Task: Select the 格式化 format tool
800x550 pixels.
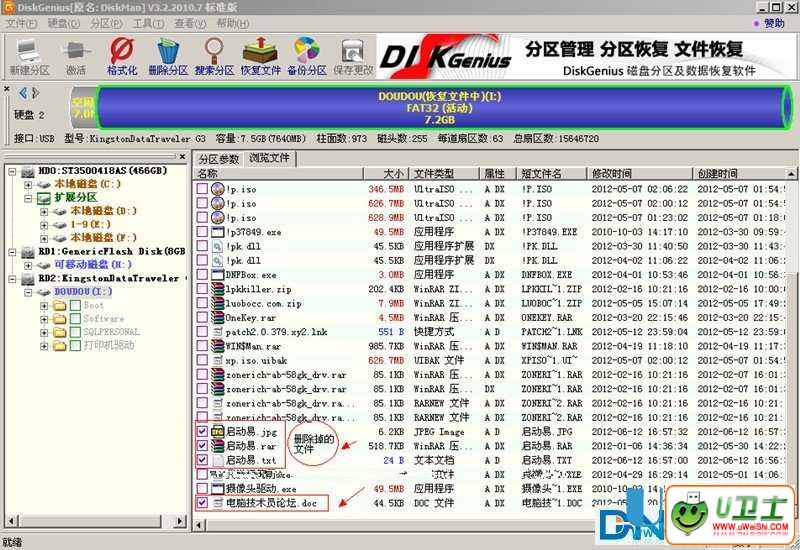Action: pos(121,57)
